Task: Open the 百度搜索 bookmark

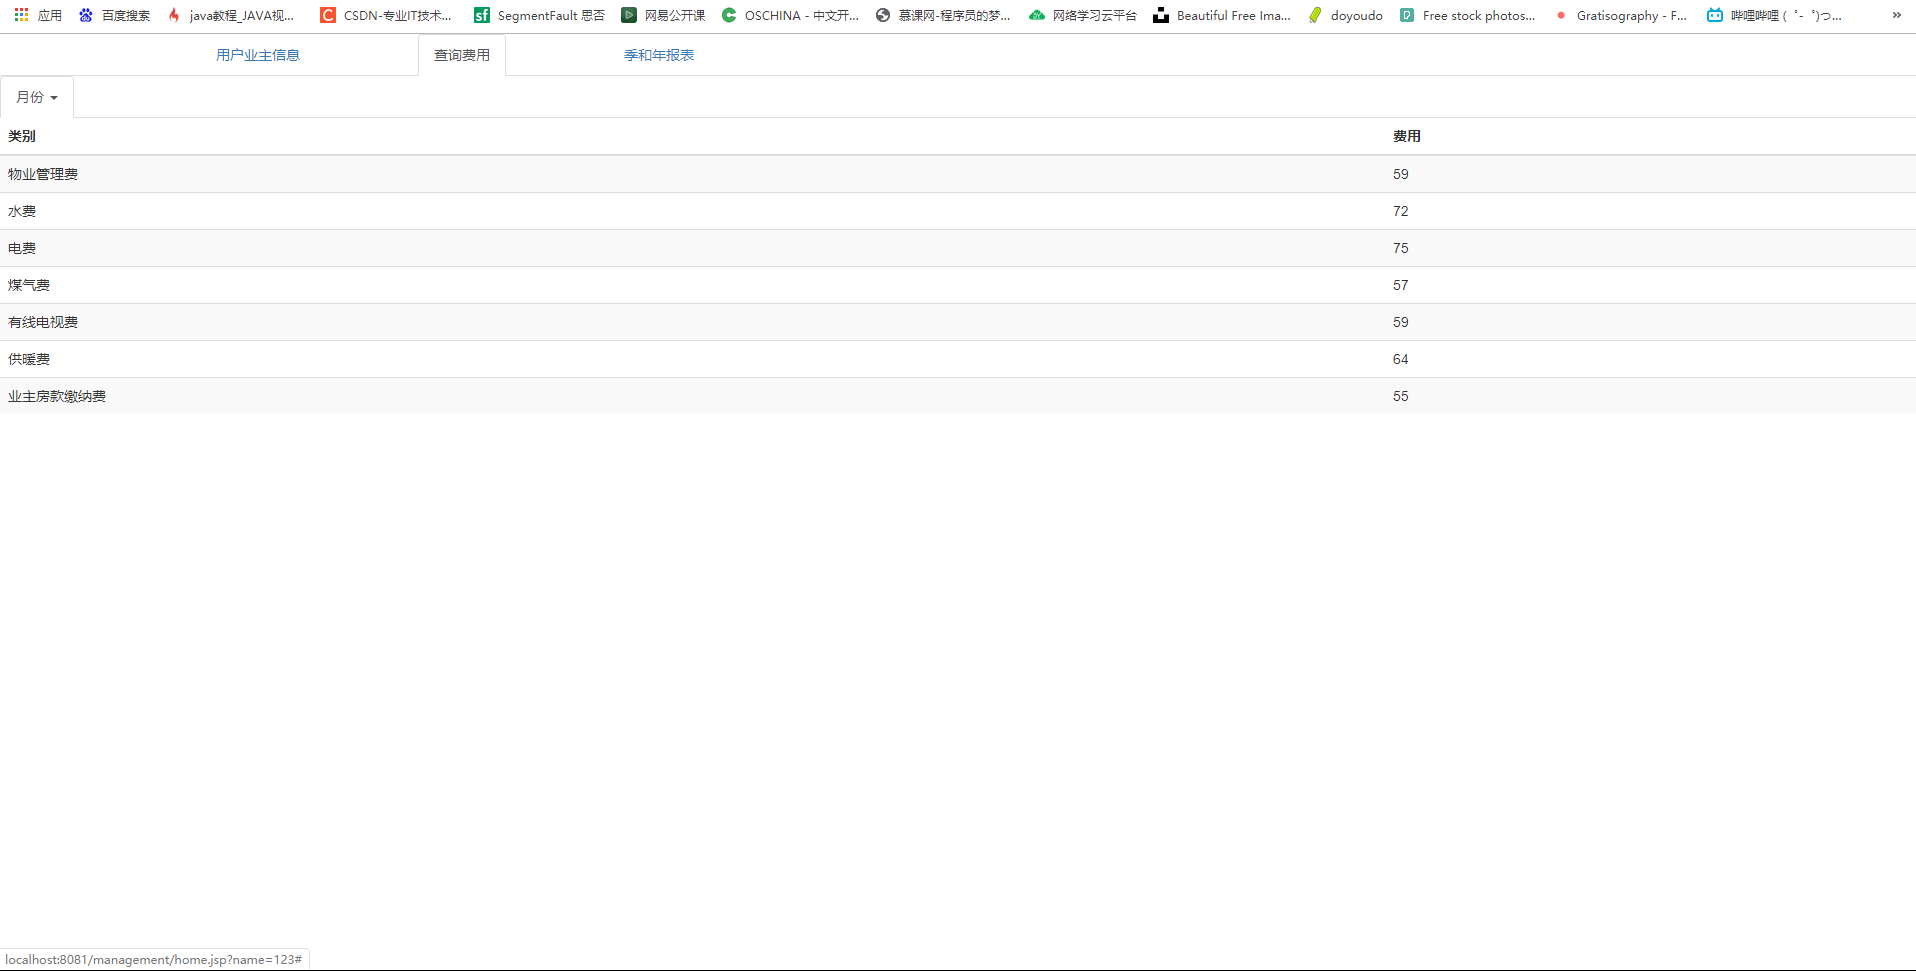Action: tap(113, 15)
